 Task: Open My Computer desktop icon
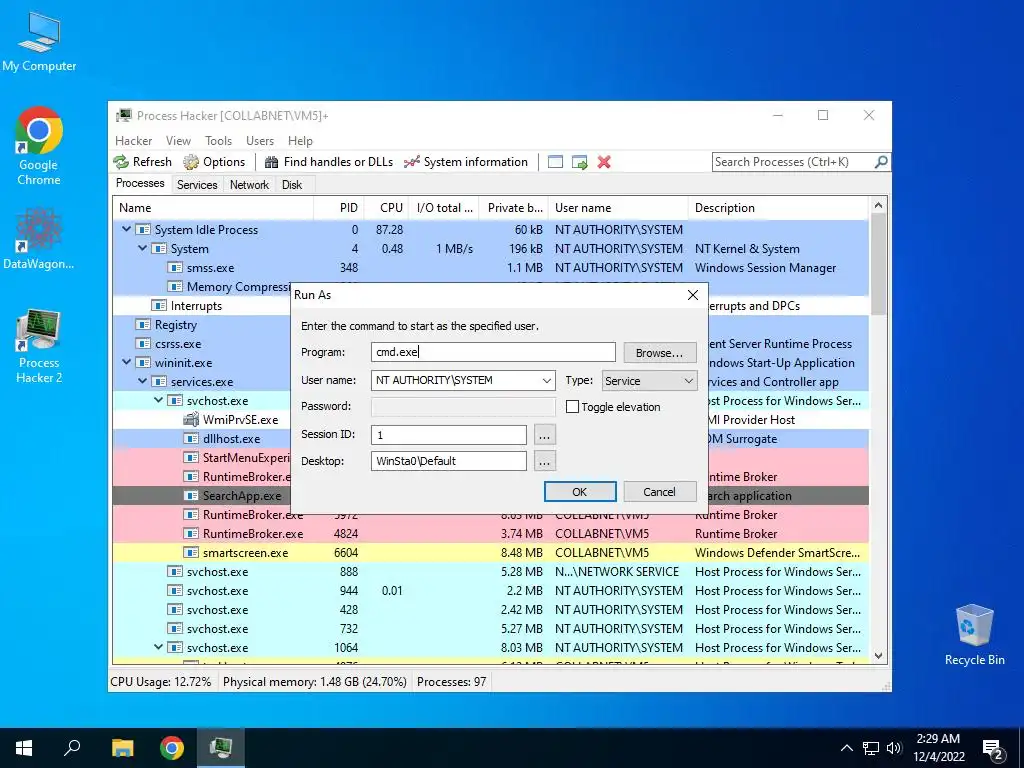tap(39, 42)
